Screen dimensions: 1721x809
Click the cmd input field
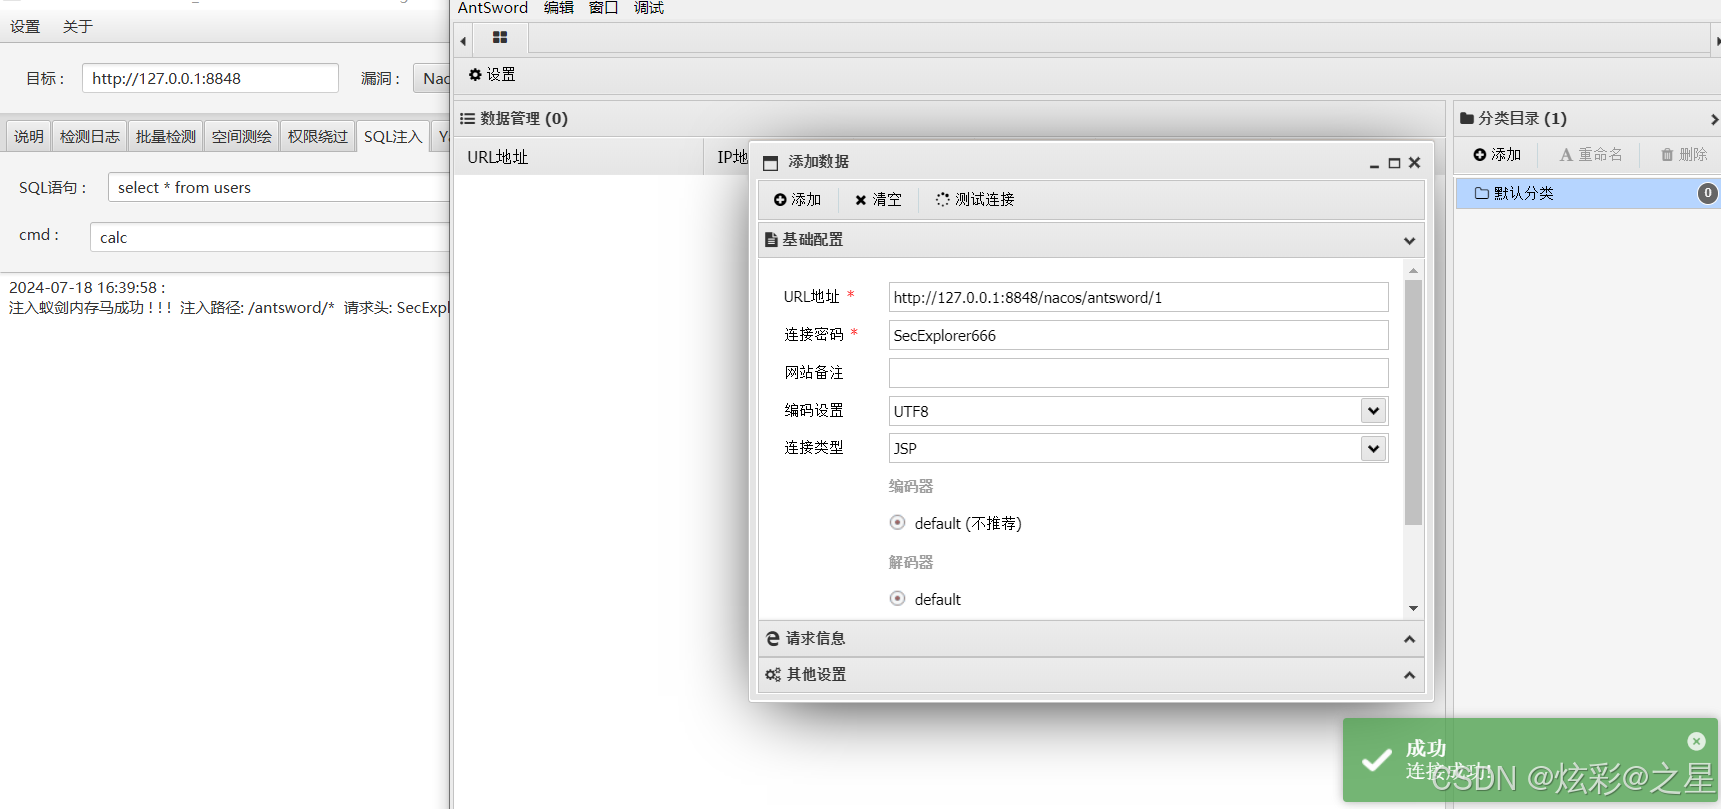point(270,237)
